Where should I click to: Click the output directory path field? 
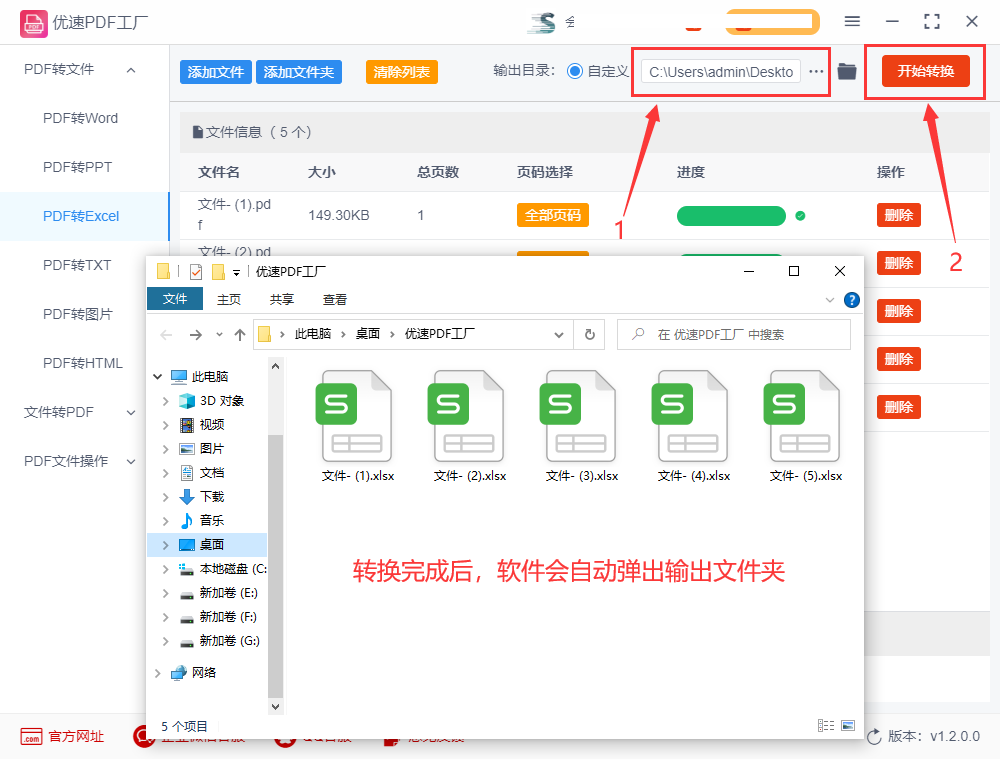click(x=721, y=72)
